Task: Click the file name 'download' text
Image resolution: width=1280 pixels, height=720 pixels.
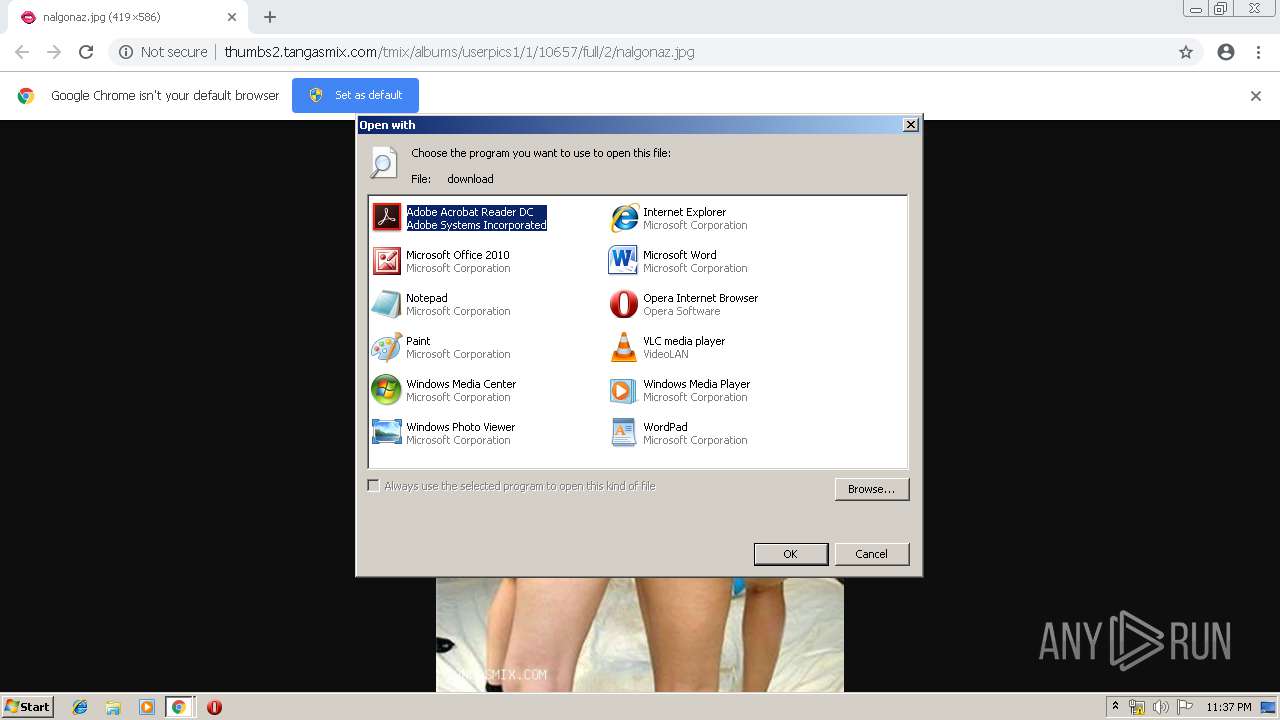Action: coord(470,179)
